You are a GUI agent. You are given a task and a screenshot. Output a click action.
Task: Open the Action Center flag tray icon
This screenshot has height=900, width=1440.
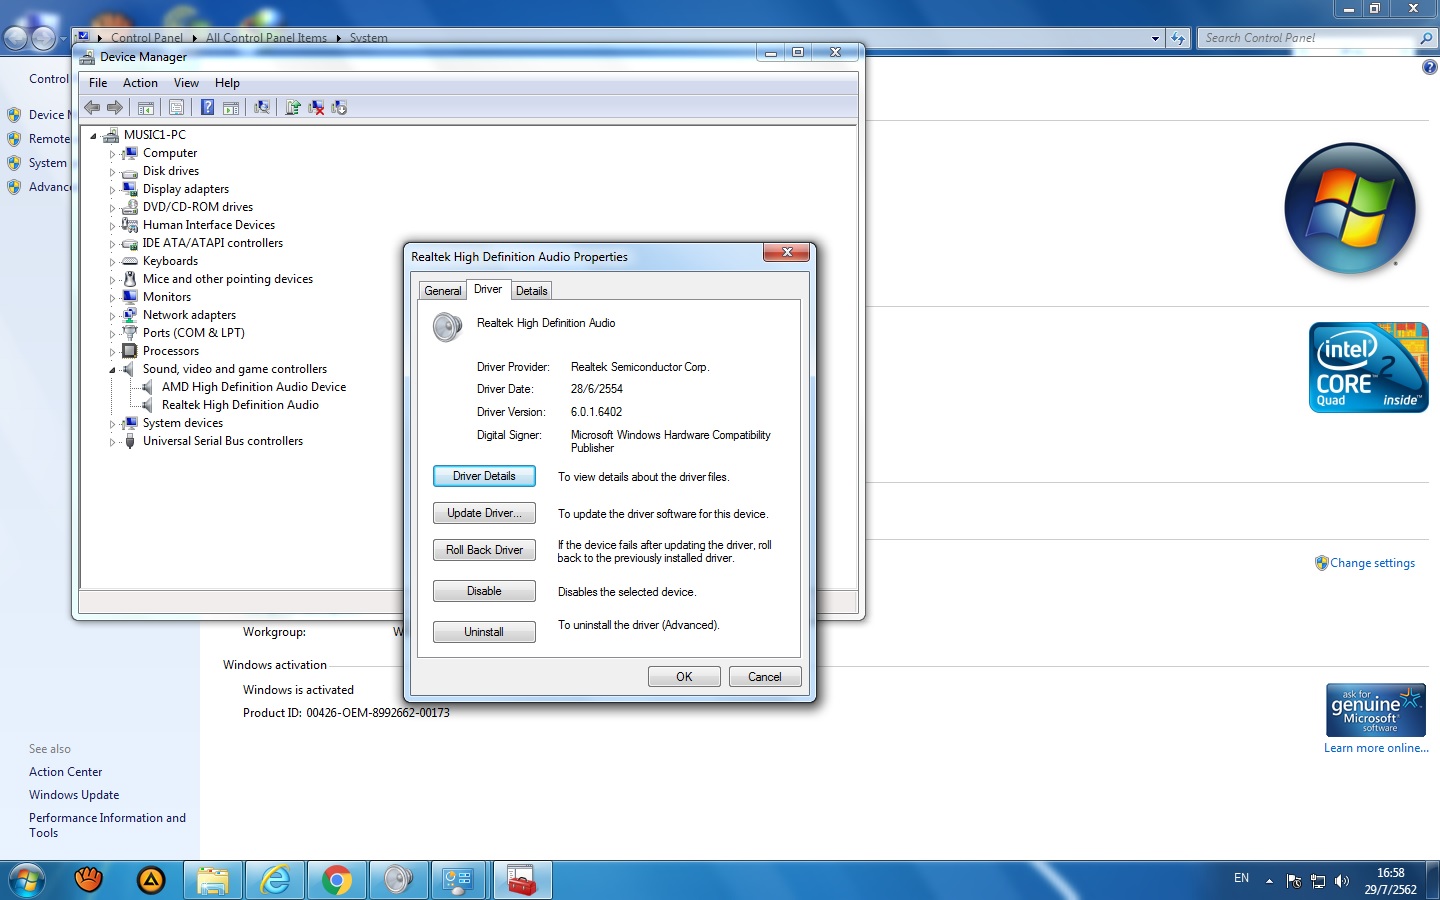click(x=1294, y=881)
